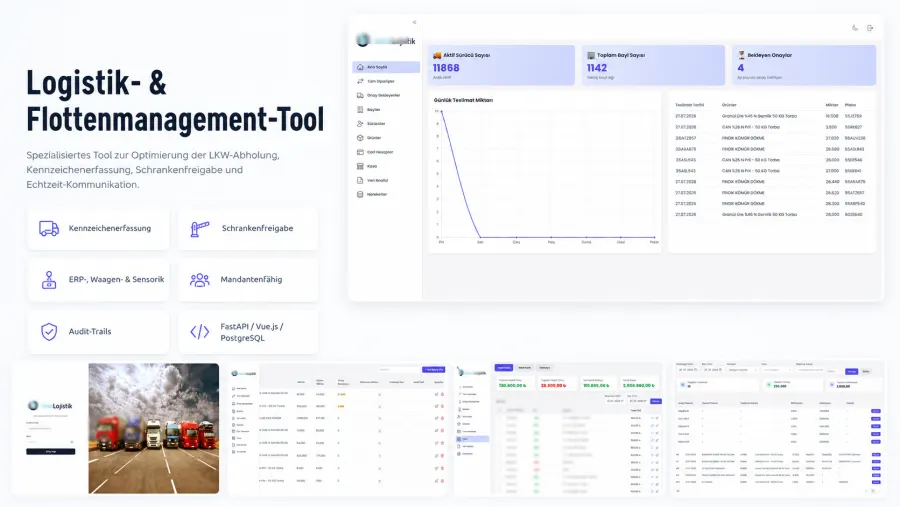Open the report filter screenshot thumbnail
Screen dimensions: 900x507
pyautogui.click(x=778, y=428)
